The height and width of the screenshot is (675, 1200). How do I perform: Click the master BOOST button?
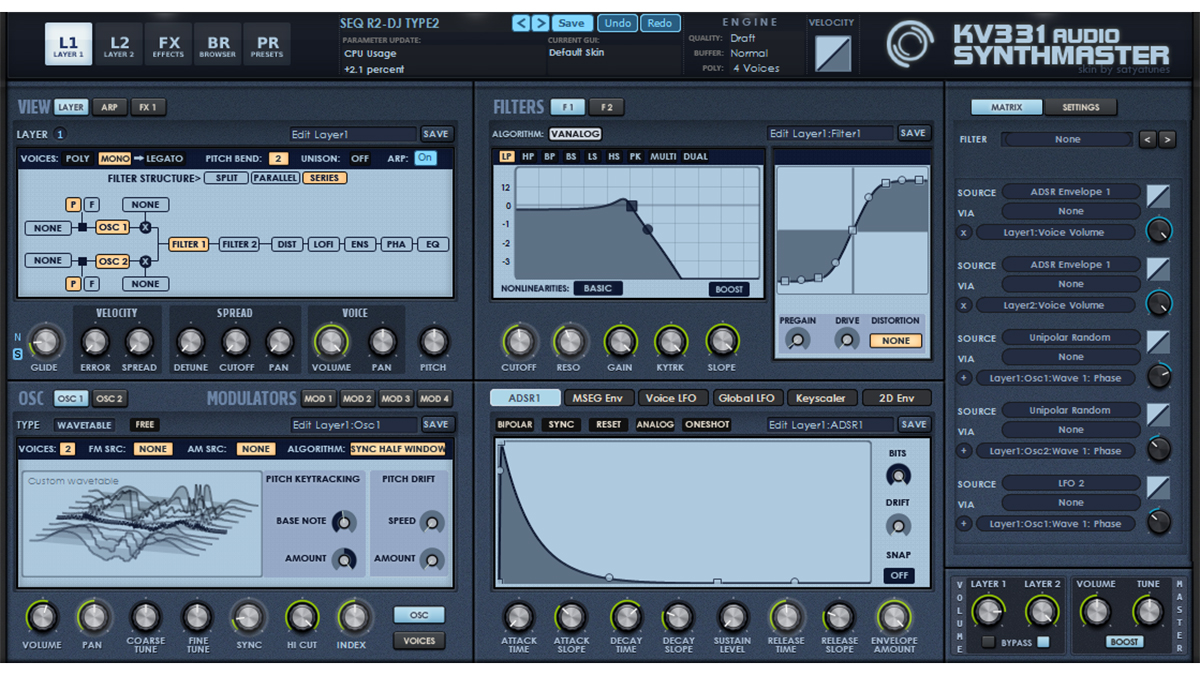[x=1124, y=642]
